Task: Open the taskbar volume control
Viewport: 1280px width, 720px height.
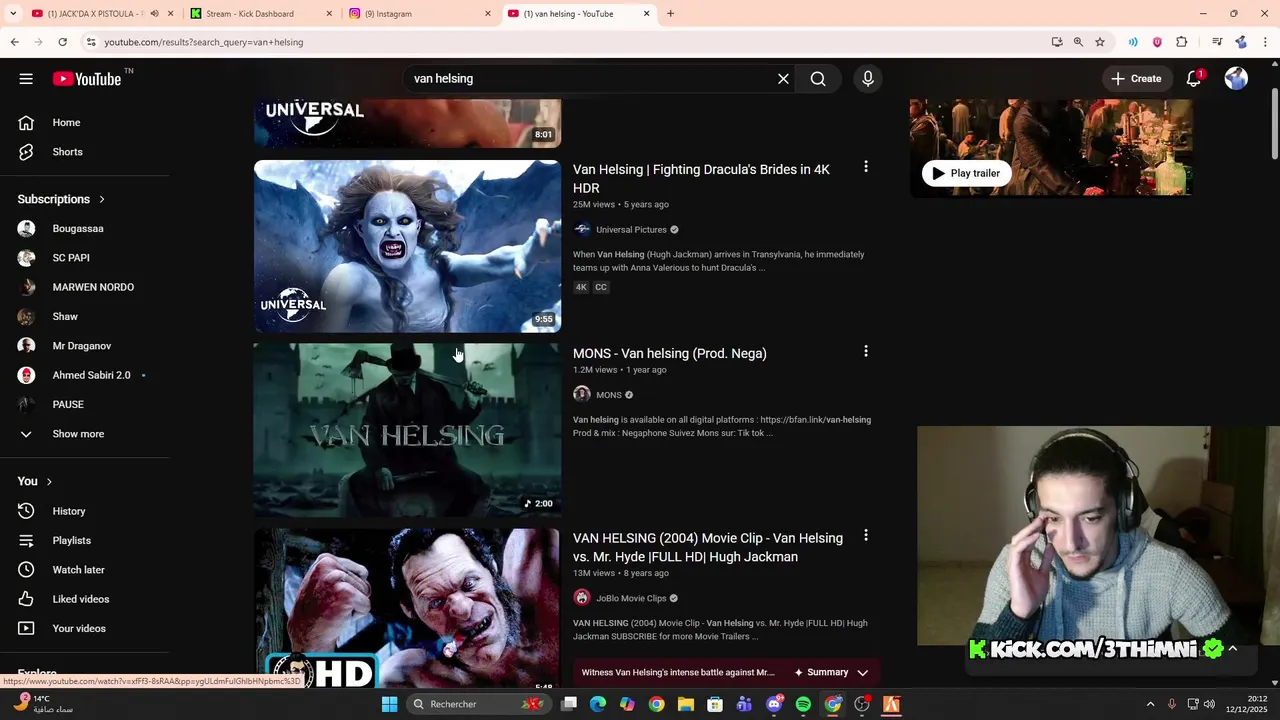Action: 1209,705
